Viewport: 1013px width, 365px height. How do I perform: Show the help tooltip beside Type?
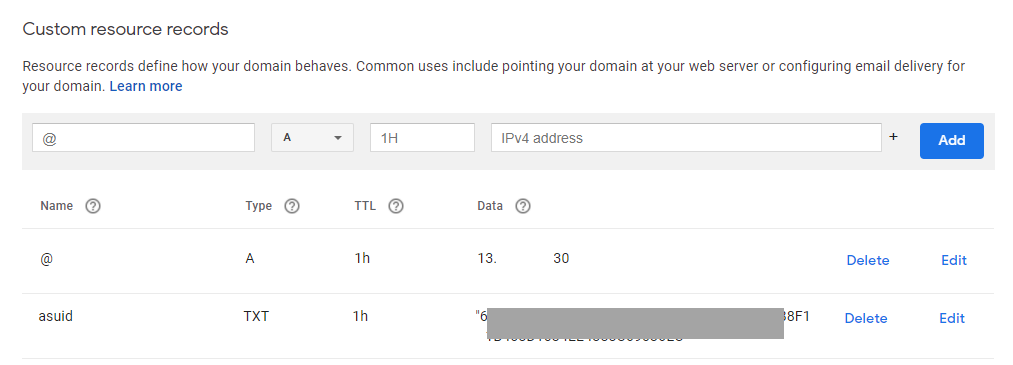click(x=292, y=207)
